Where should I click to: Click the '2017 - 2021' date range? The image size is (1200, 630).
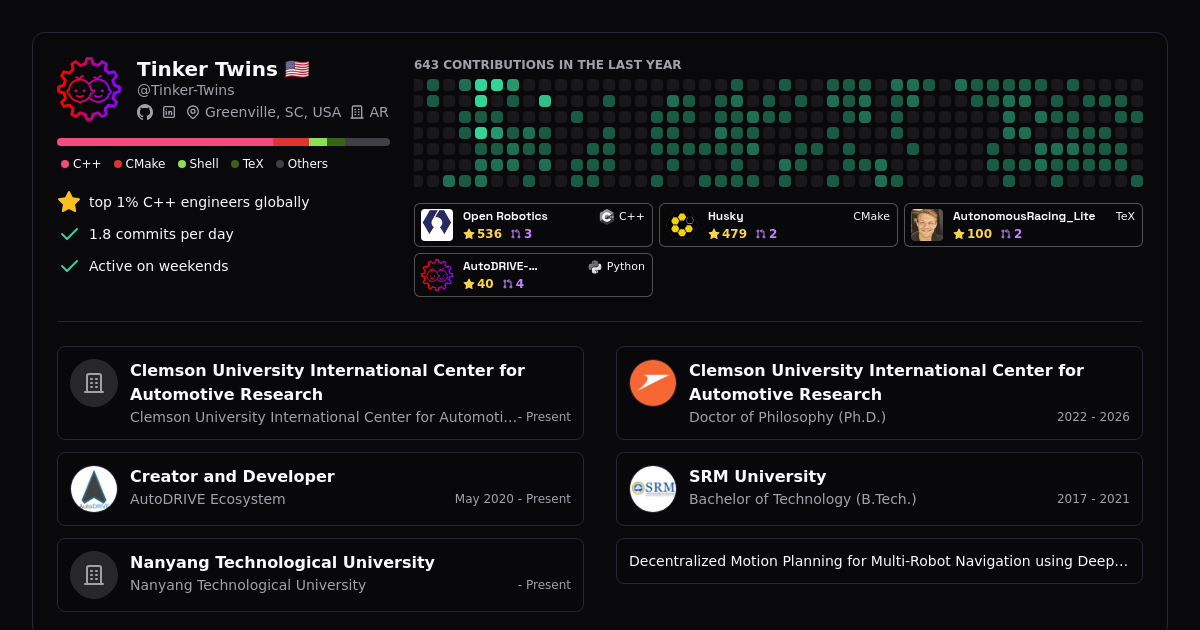pos(1093,499)
